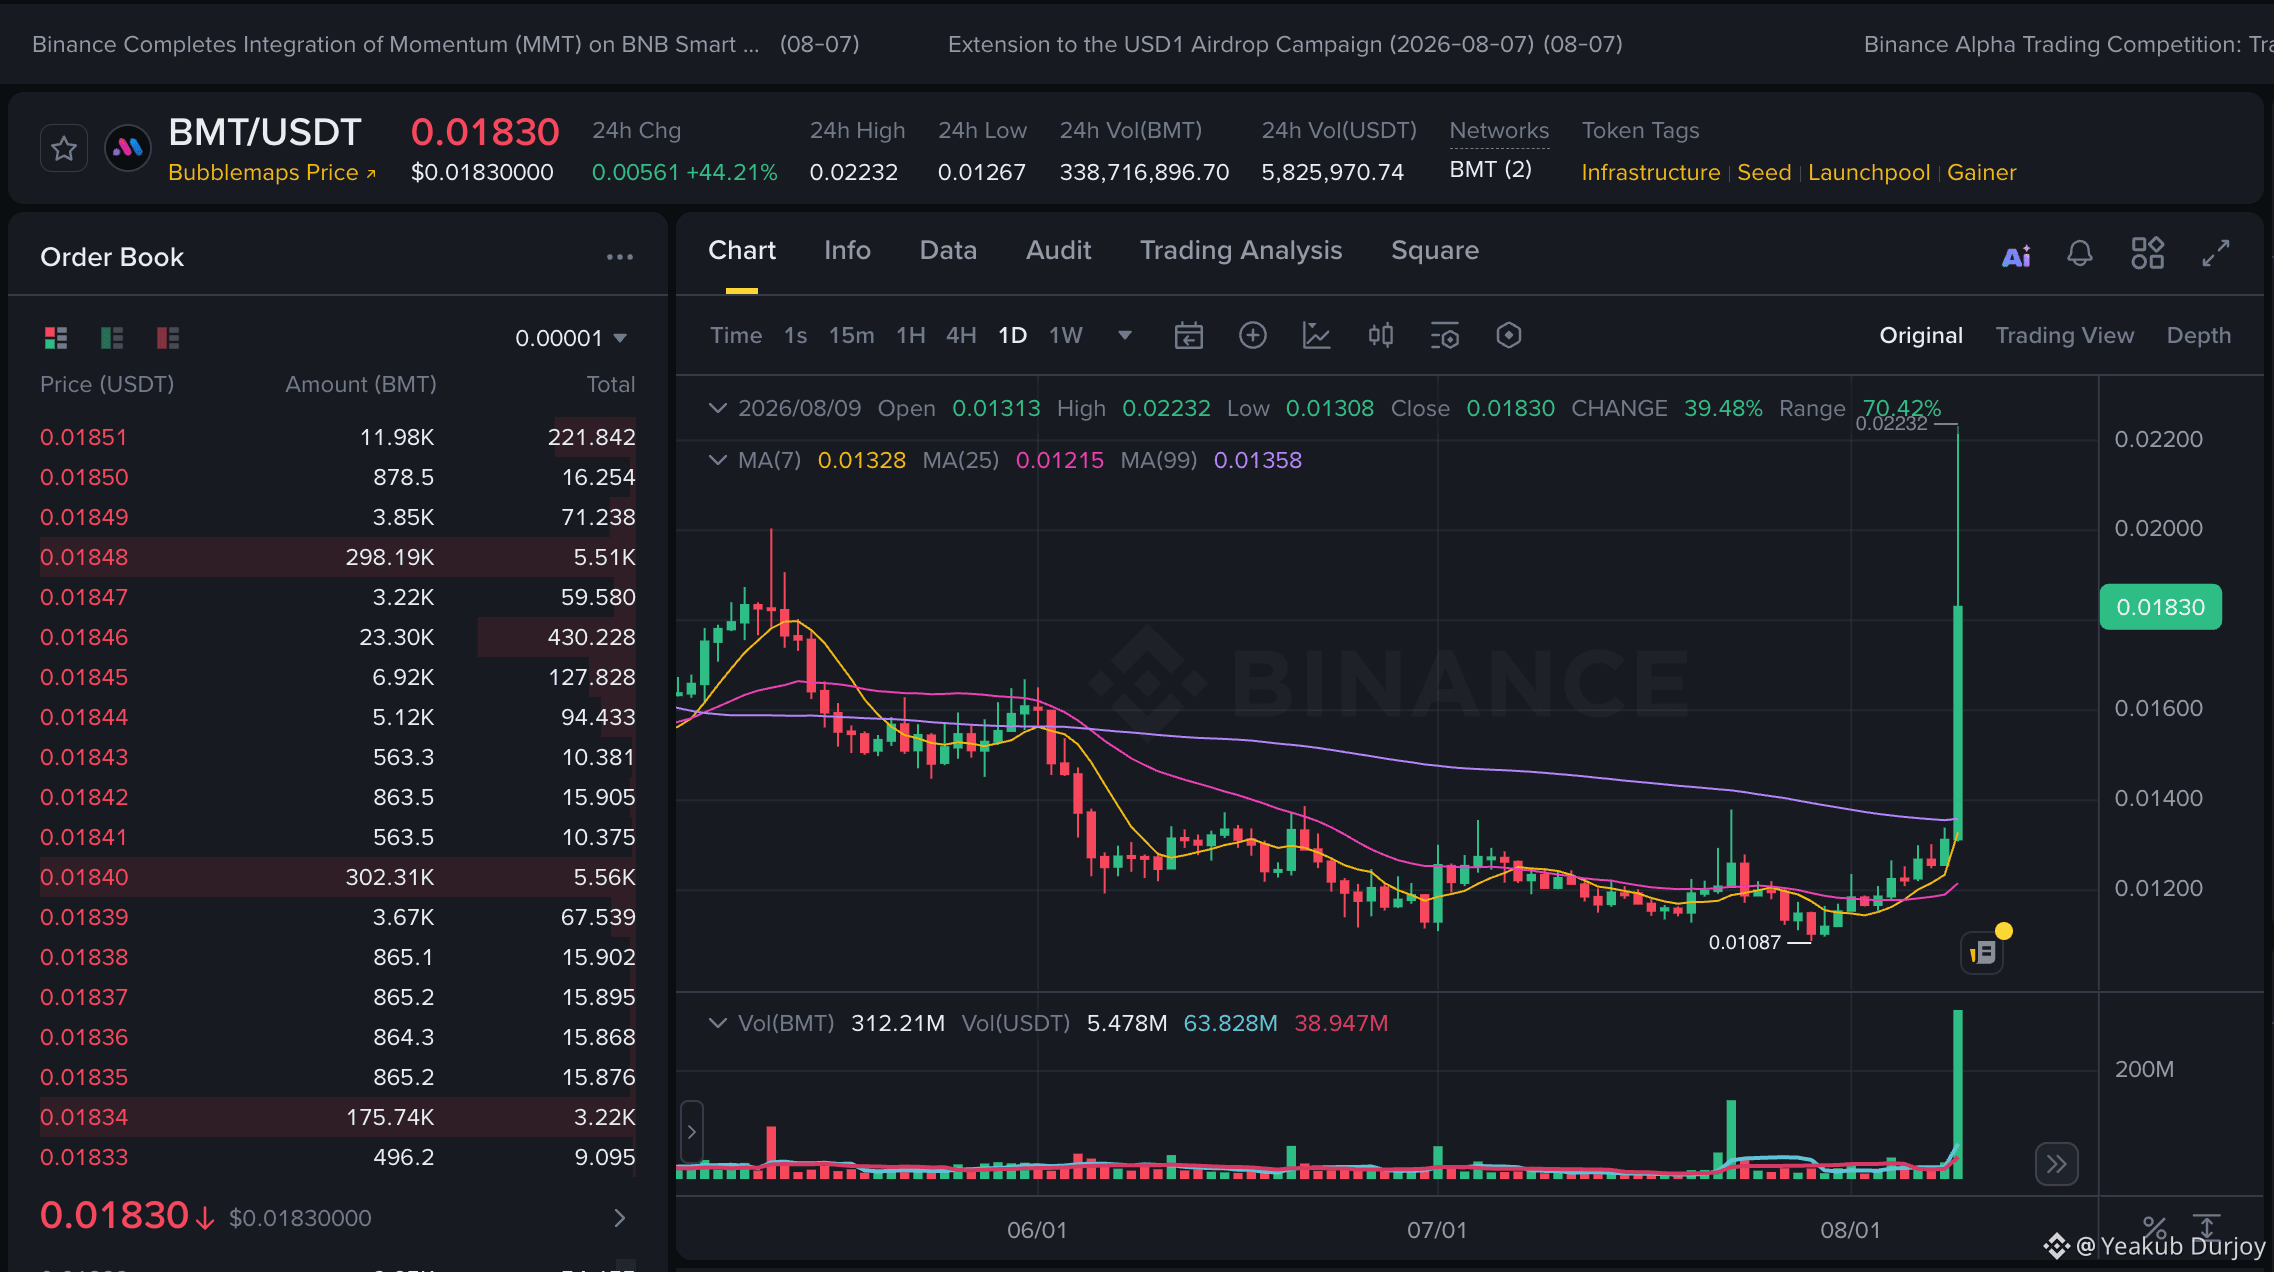Click the MA(25) value 0.01215
Viewport: 2274px width, 1272px height.
tap(1059, 460)
